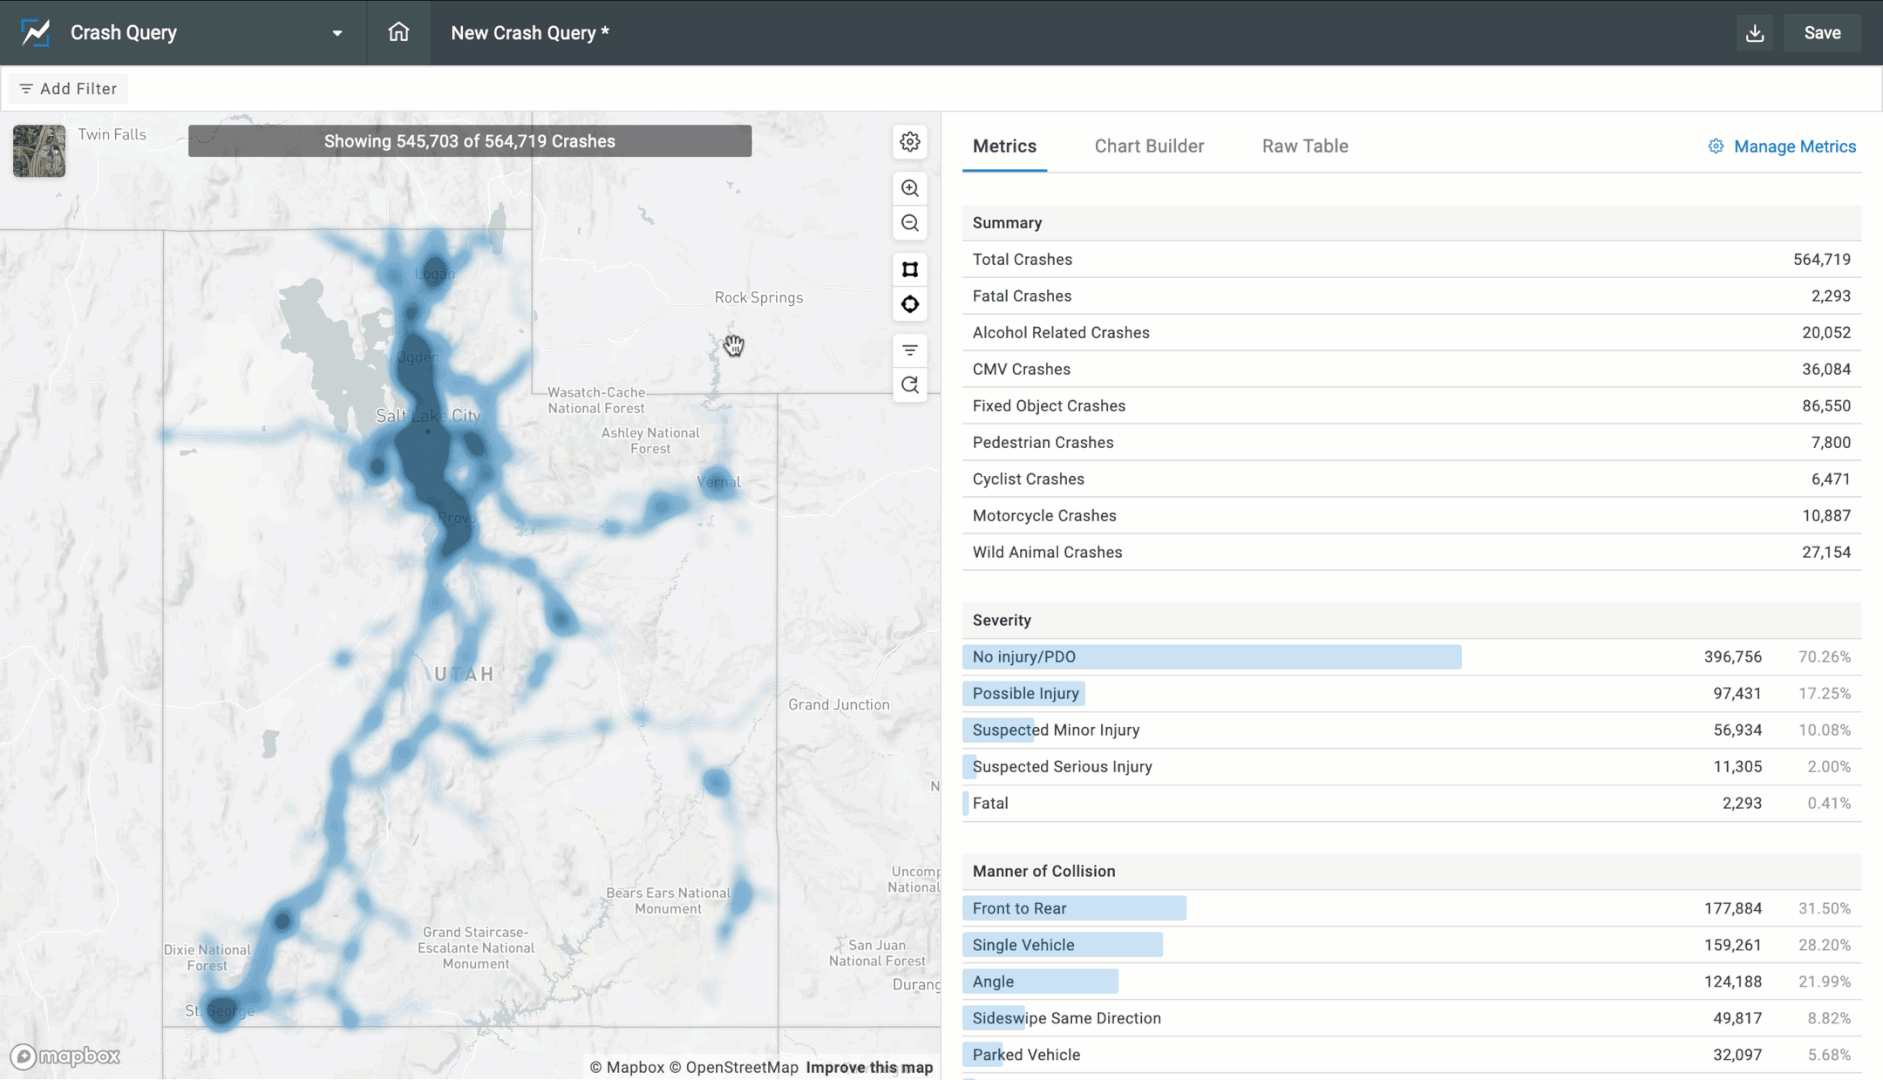Viewport: 1883px width, 1080px height.
Task: Activate the crosshair locate tool
Action: 909,304
